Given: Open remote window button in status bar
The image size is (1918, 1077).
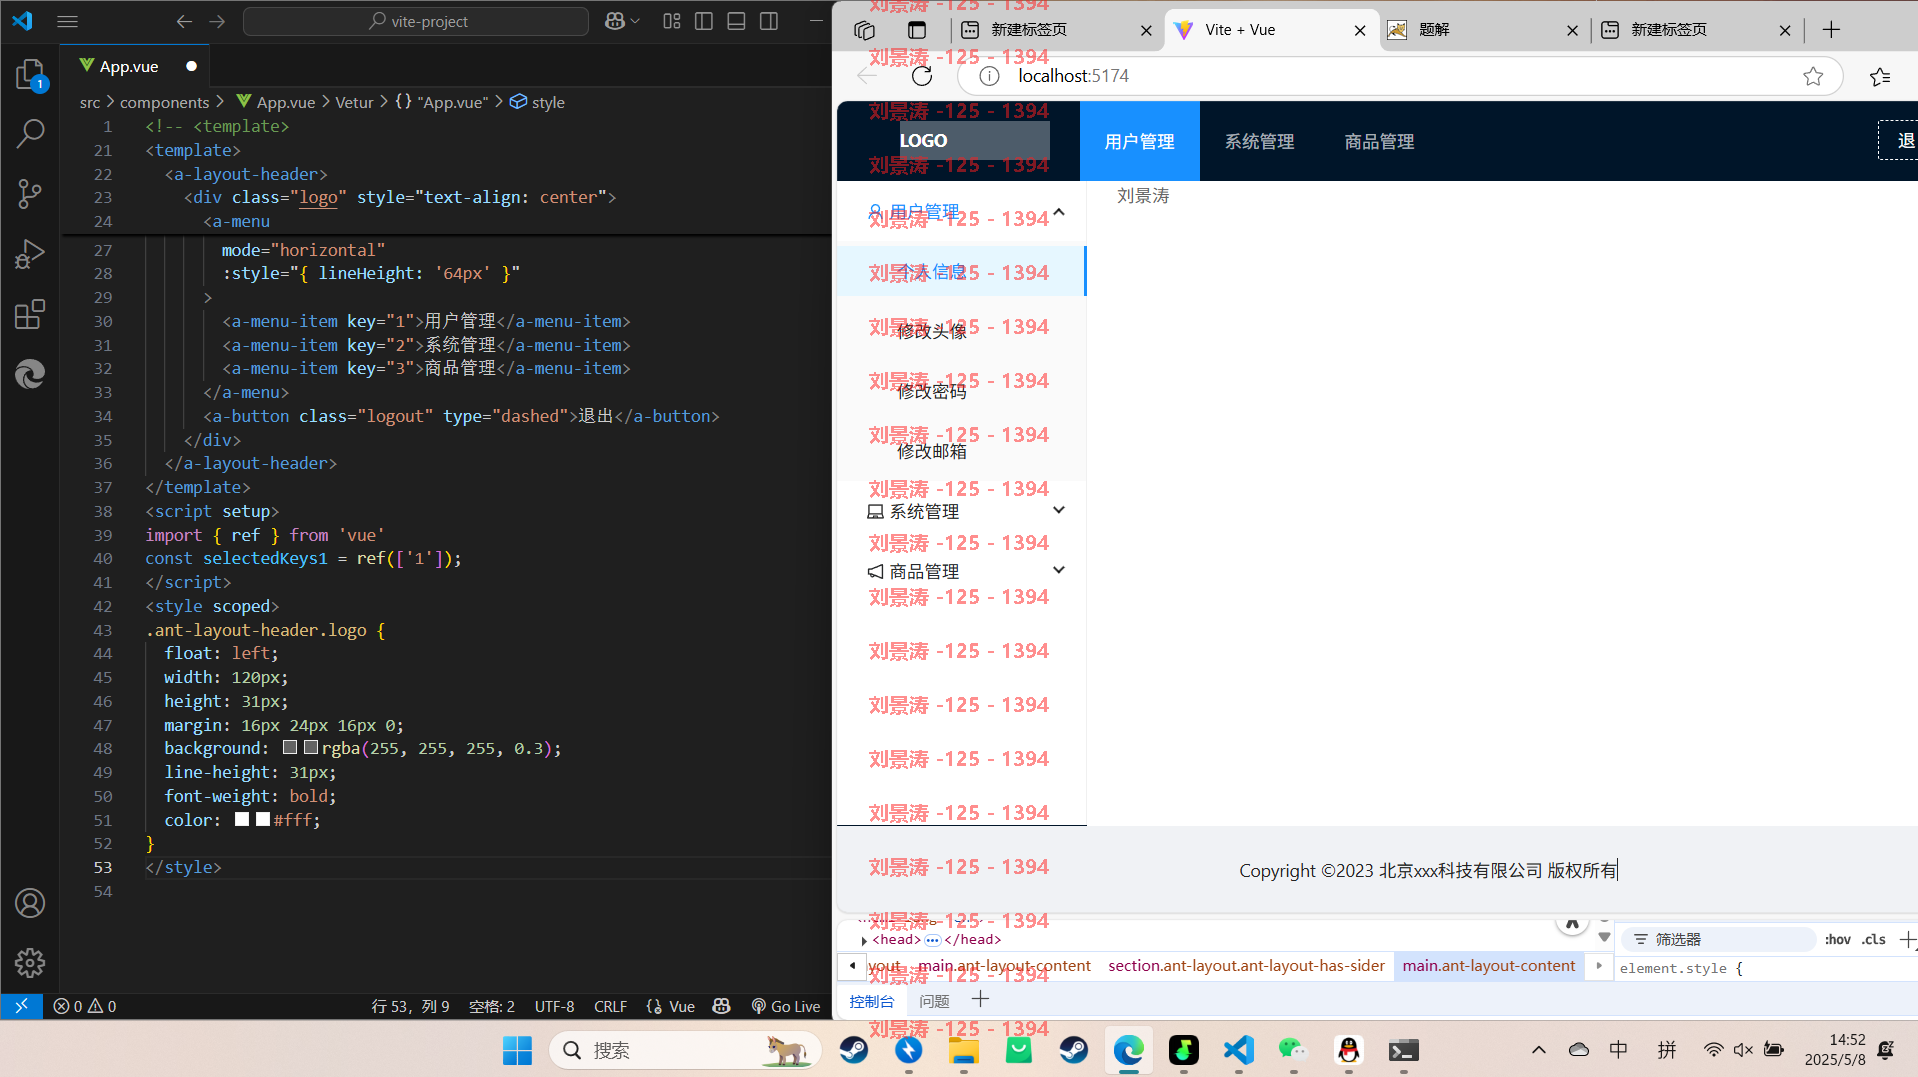Looking at the screenshot, I should 21,1006.
